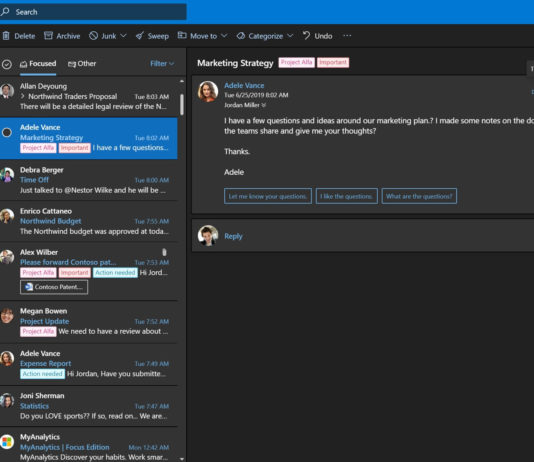
Task: Click Project Alfa tag on Marketing Strategy list item
Action: pyautogui.click(x=38, y=148)
